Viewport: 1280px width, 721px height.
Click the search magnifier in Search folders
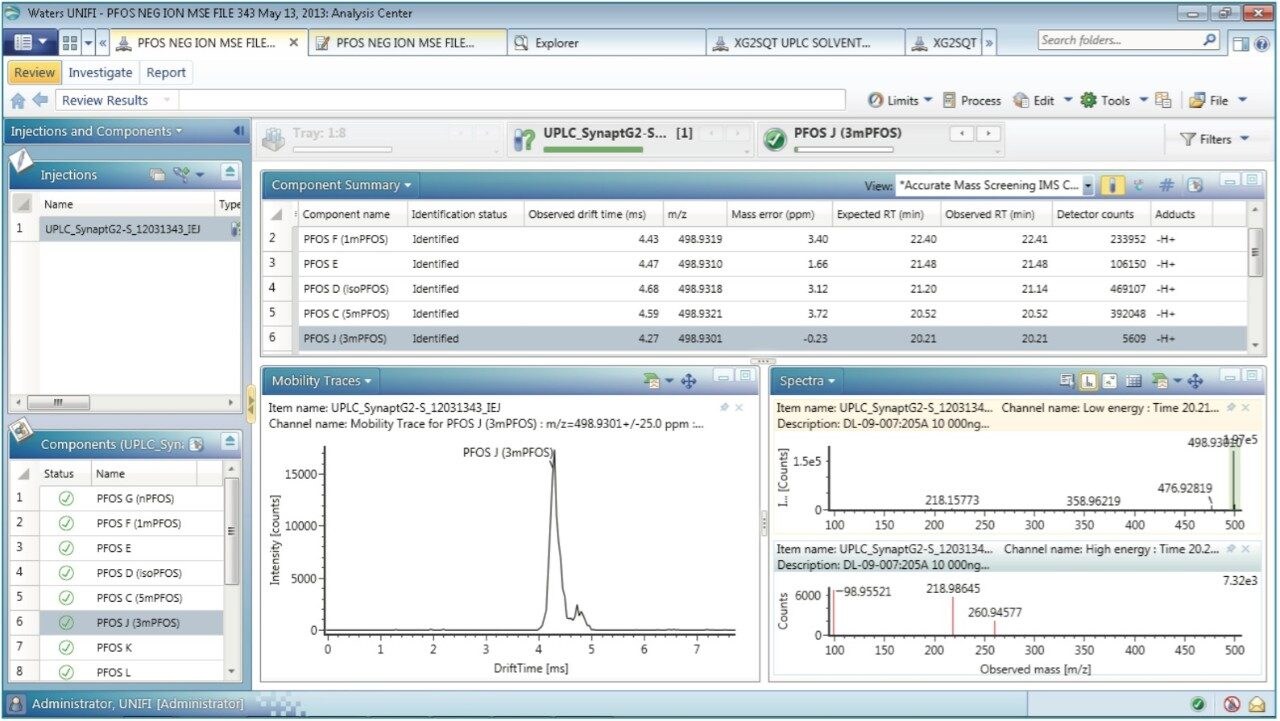click(x=1210, y=40)
